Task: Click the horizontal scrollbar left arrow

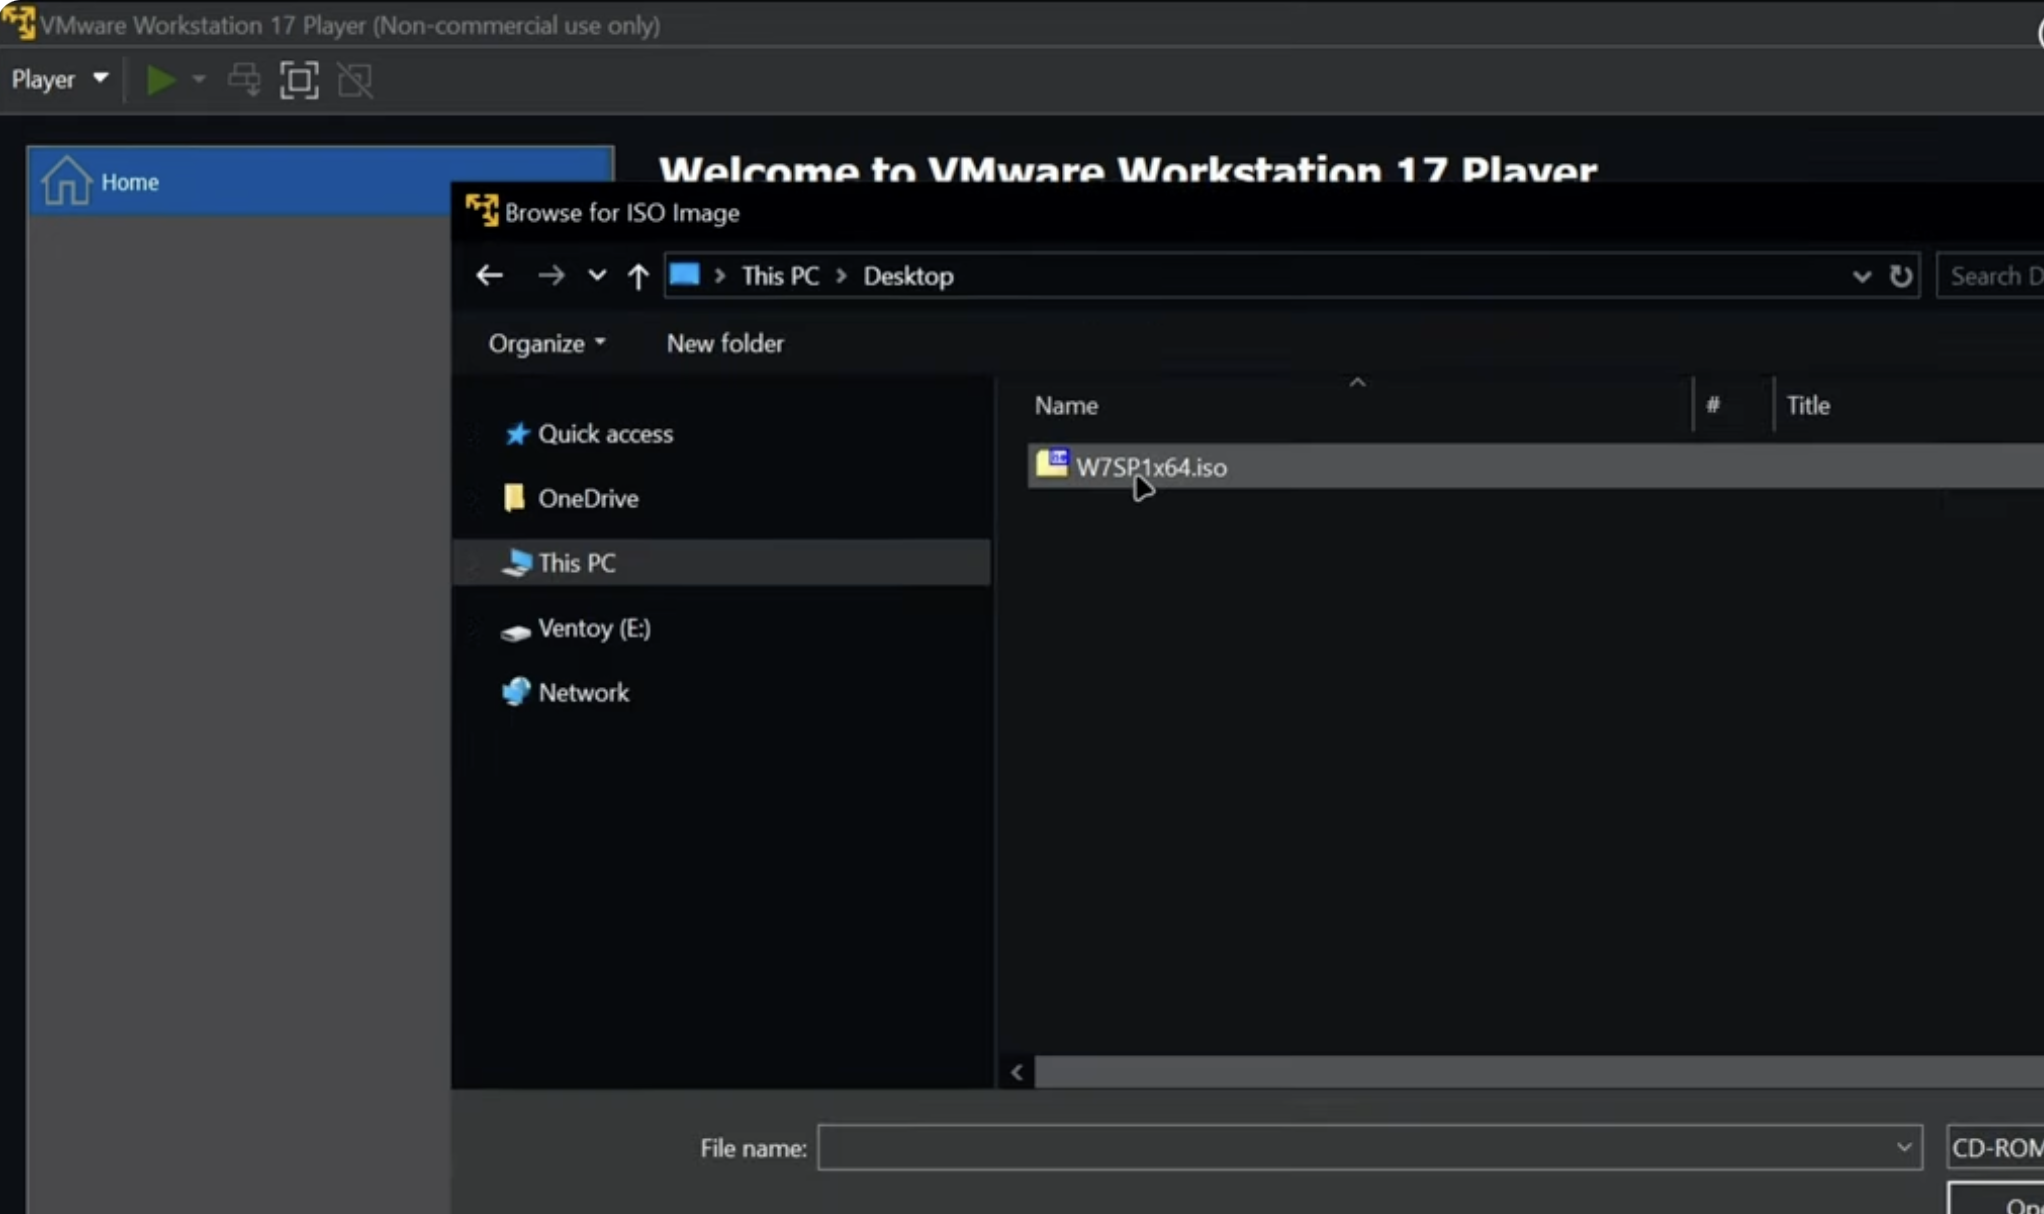Action: [x=1017, y=1072]
